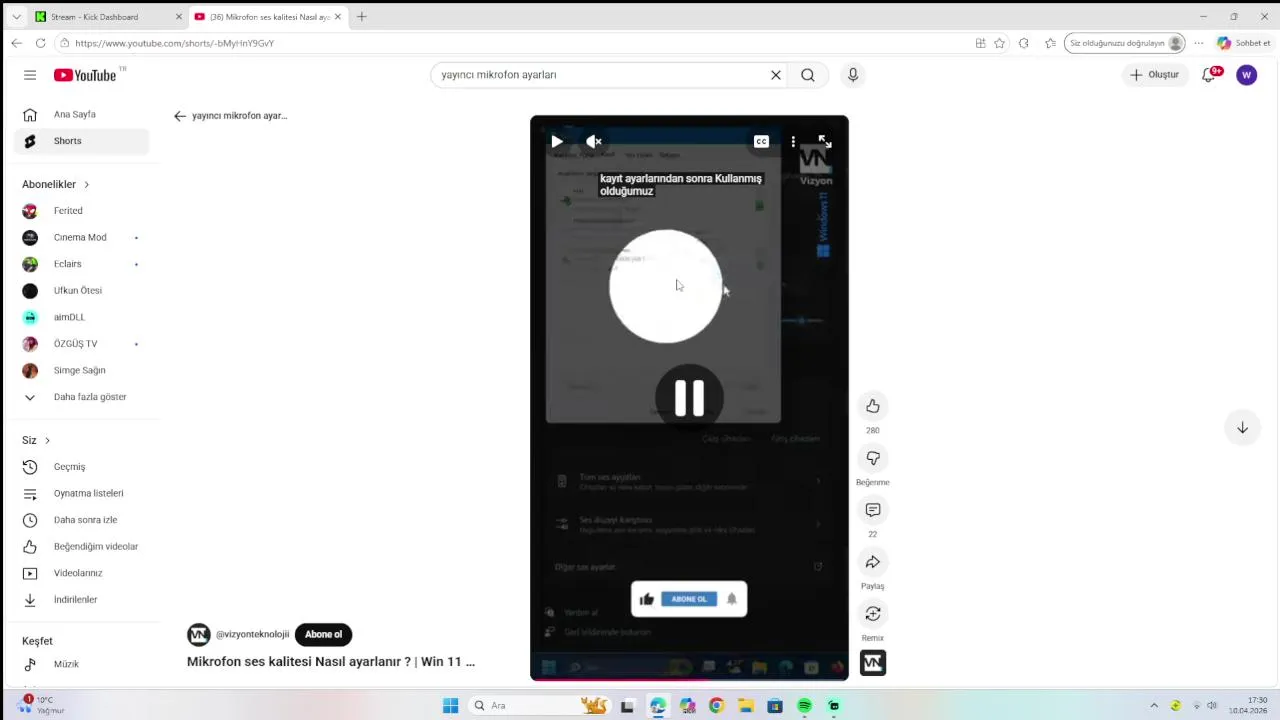Open the Siz olduğunuzu doğrulayın profile button
Viewport: 1280px width, 720px height.
coord(1126,43)
